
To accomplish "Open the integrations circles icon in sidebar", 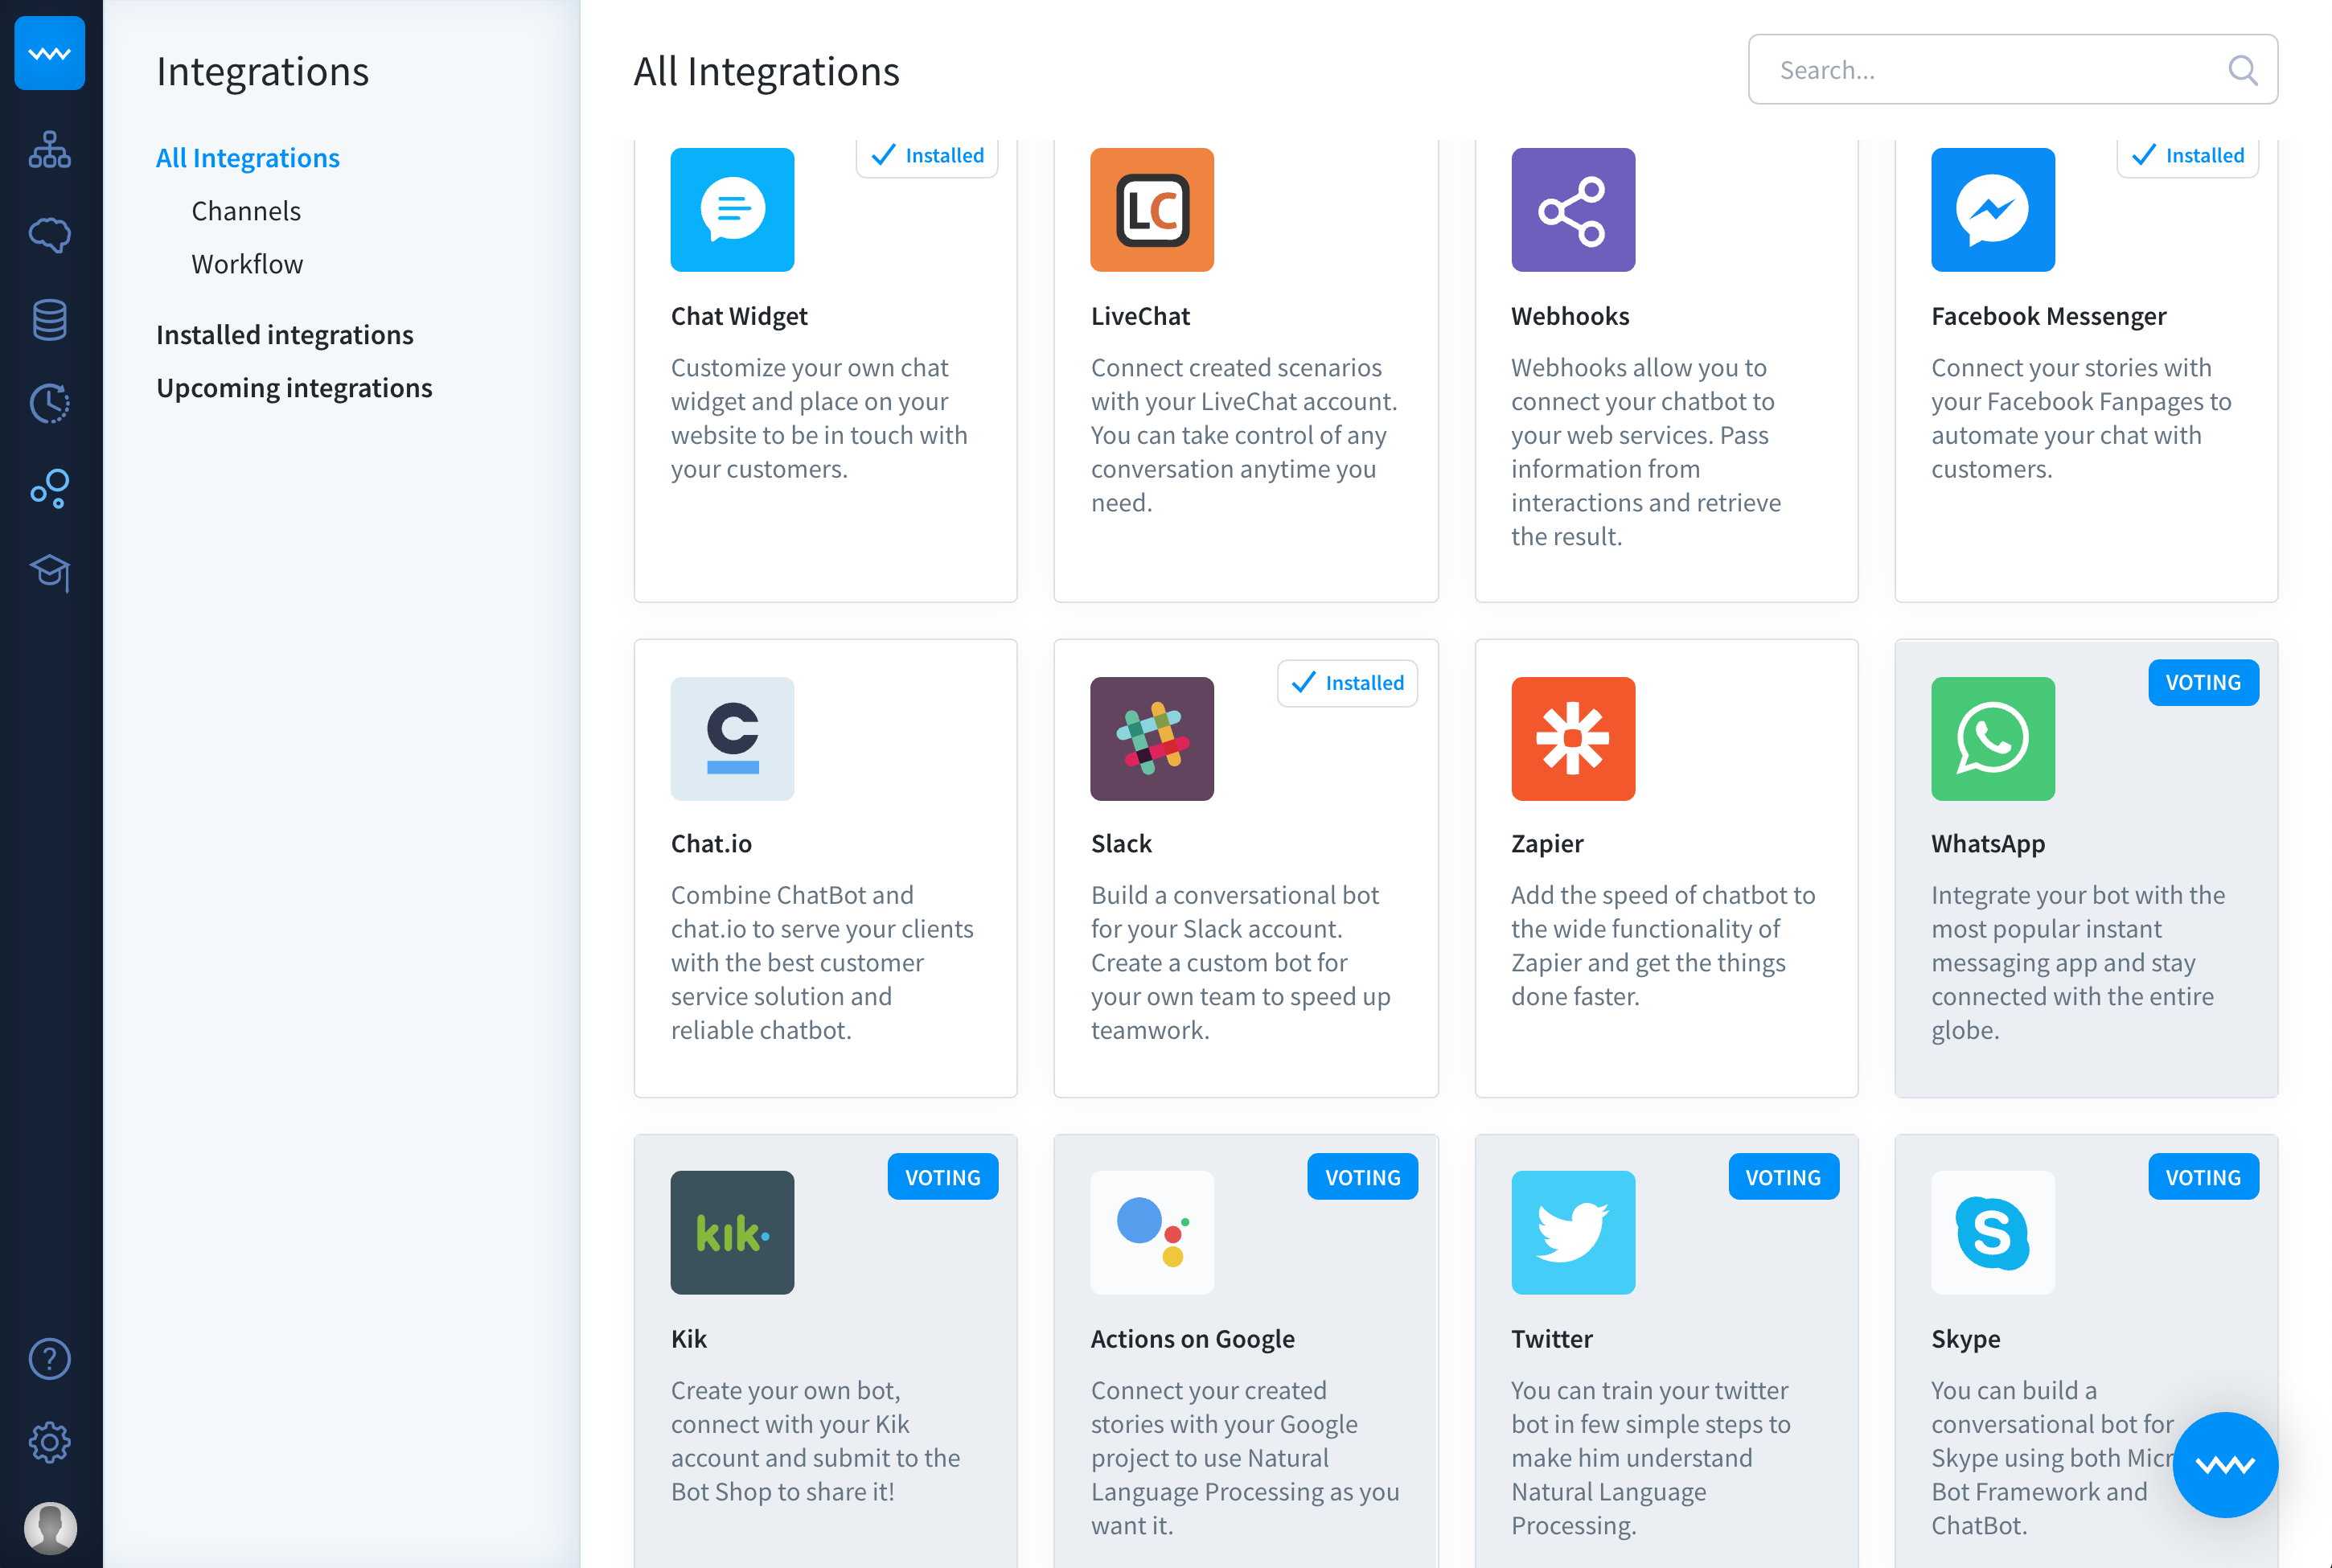I will coord(50,489).
